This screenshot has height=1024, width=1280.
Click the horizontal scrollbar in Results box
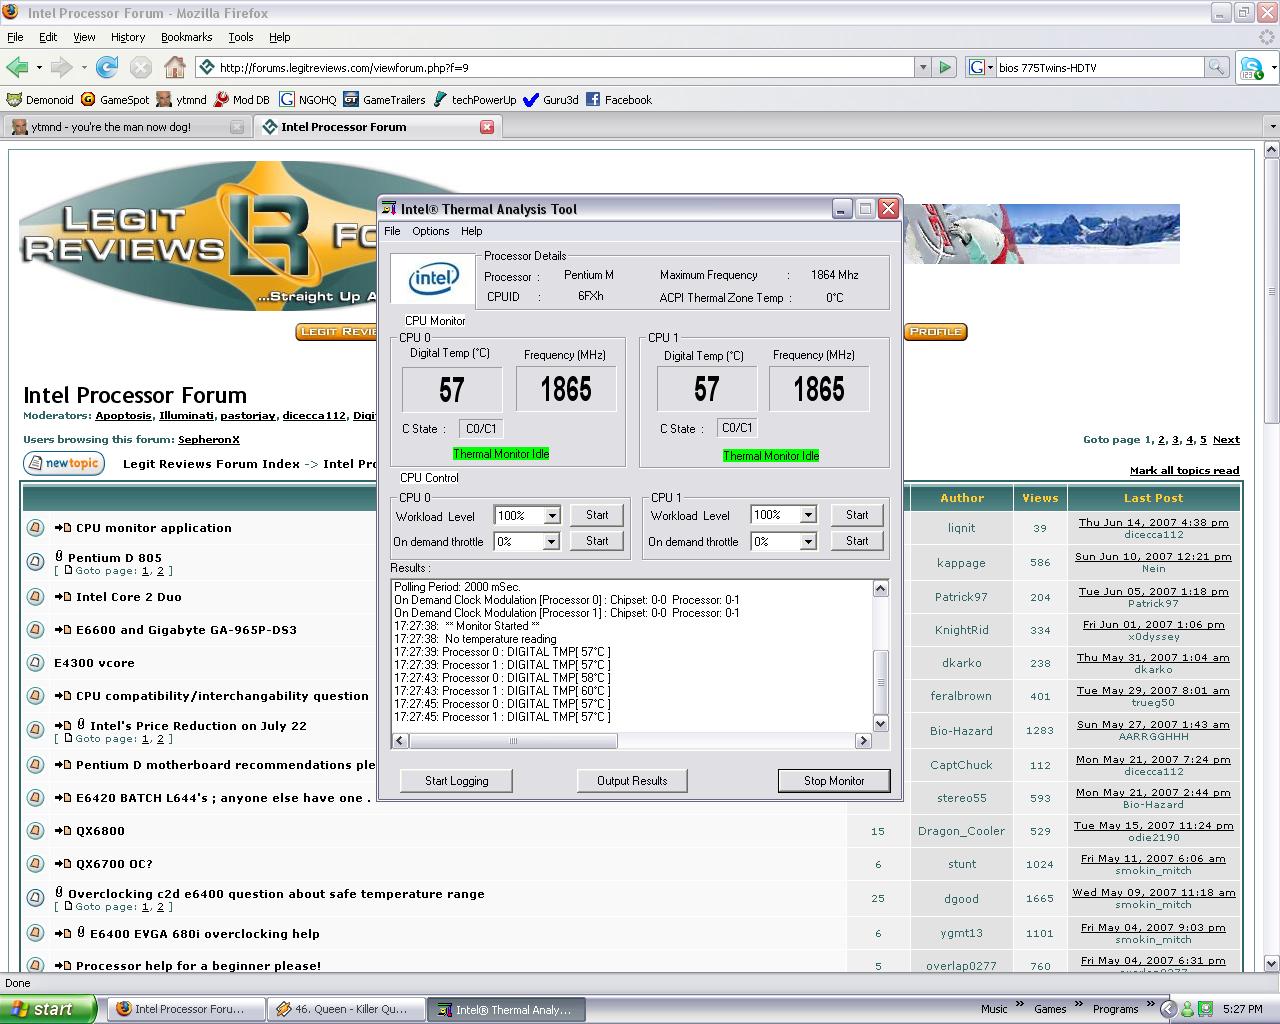632,741
